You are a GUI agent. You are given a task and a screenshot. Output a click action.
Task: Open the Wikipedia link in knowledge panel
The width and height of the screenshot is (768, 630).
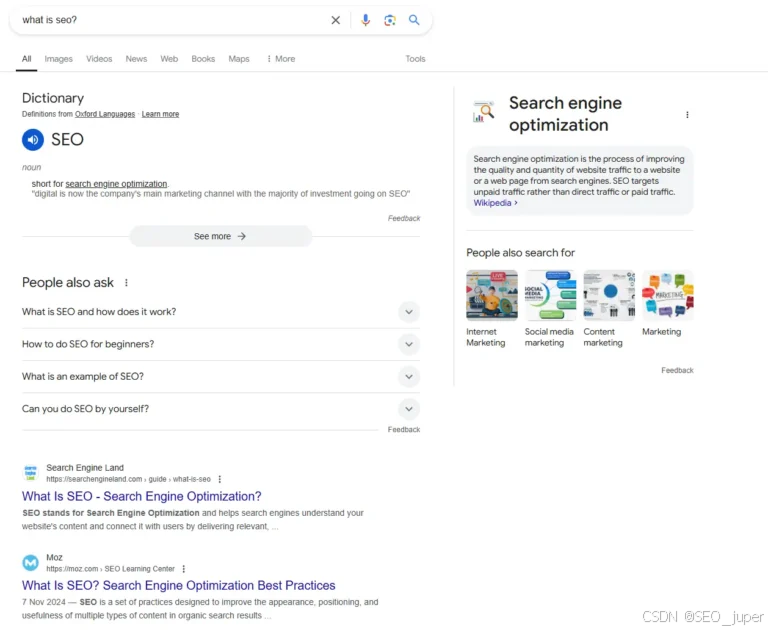pyautogui.click(x=495, y=203)
